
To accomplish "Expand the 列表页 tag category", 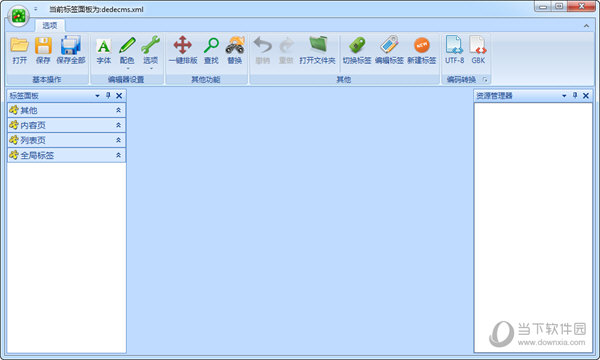I will (67, 140).
